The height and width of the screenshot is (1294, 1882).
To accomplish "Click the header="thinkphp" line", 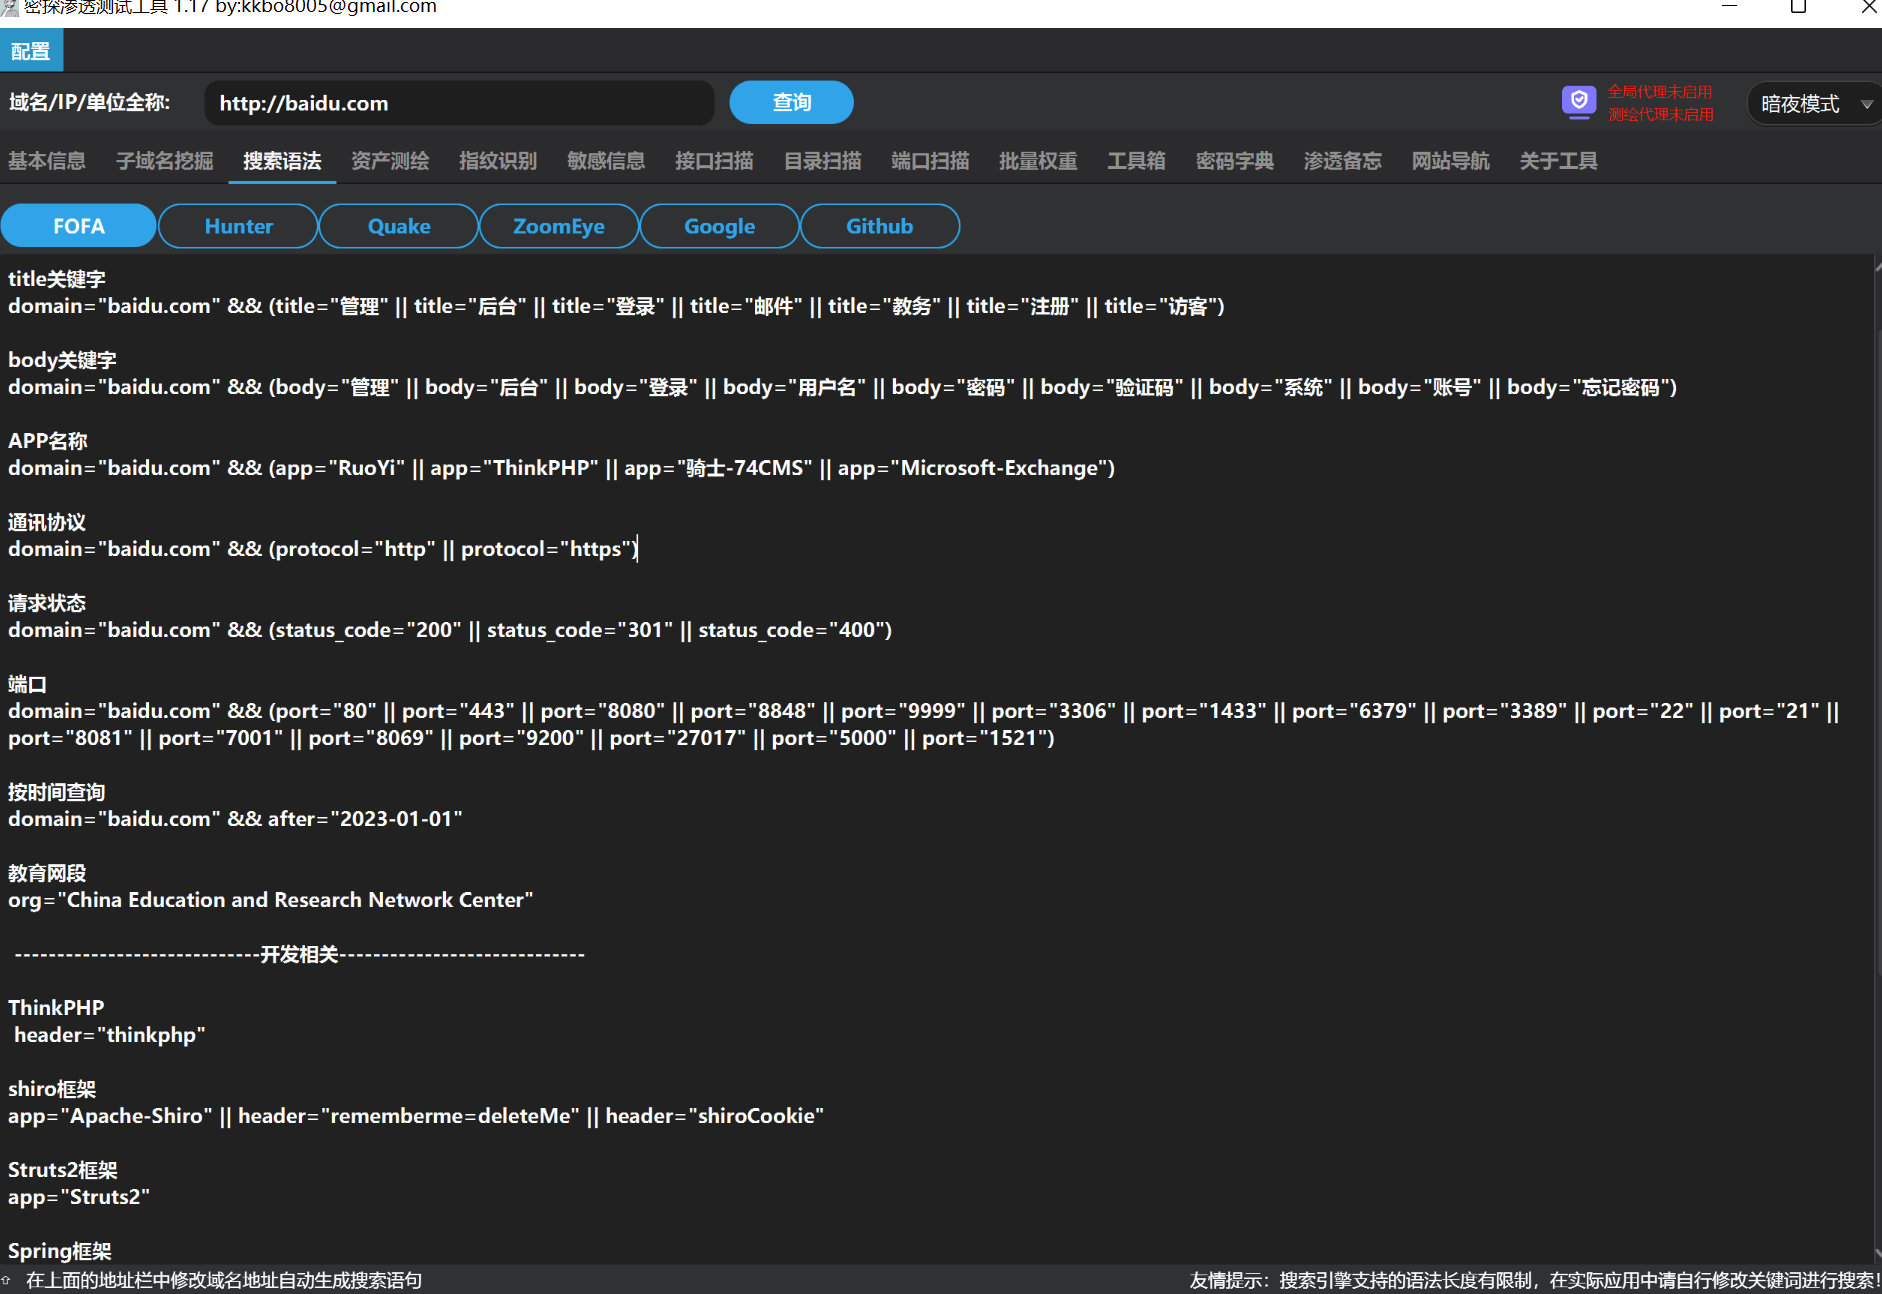I will pyautogui.click(x=109, y=1035).
